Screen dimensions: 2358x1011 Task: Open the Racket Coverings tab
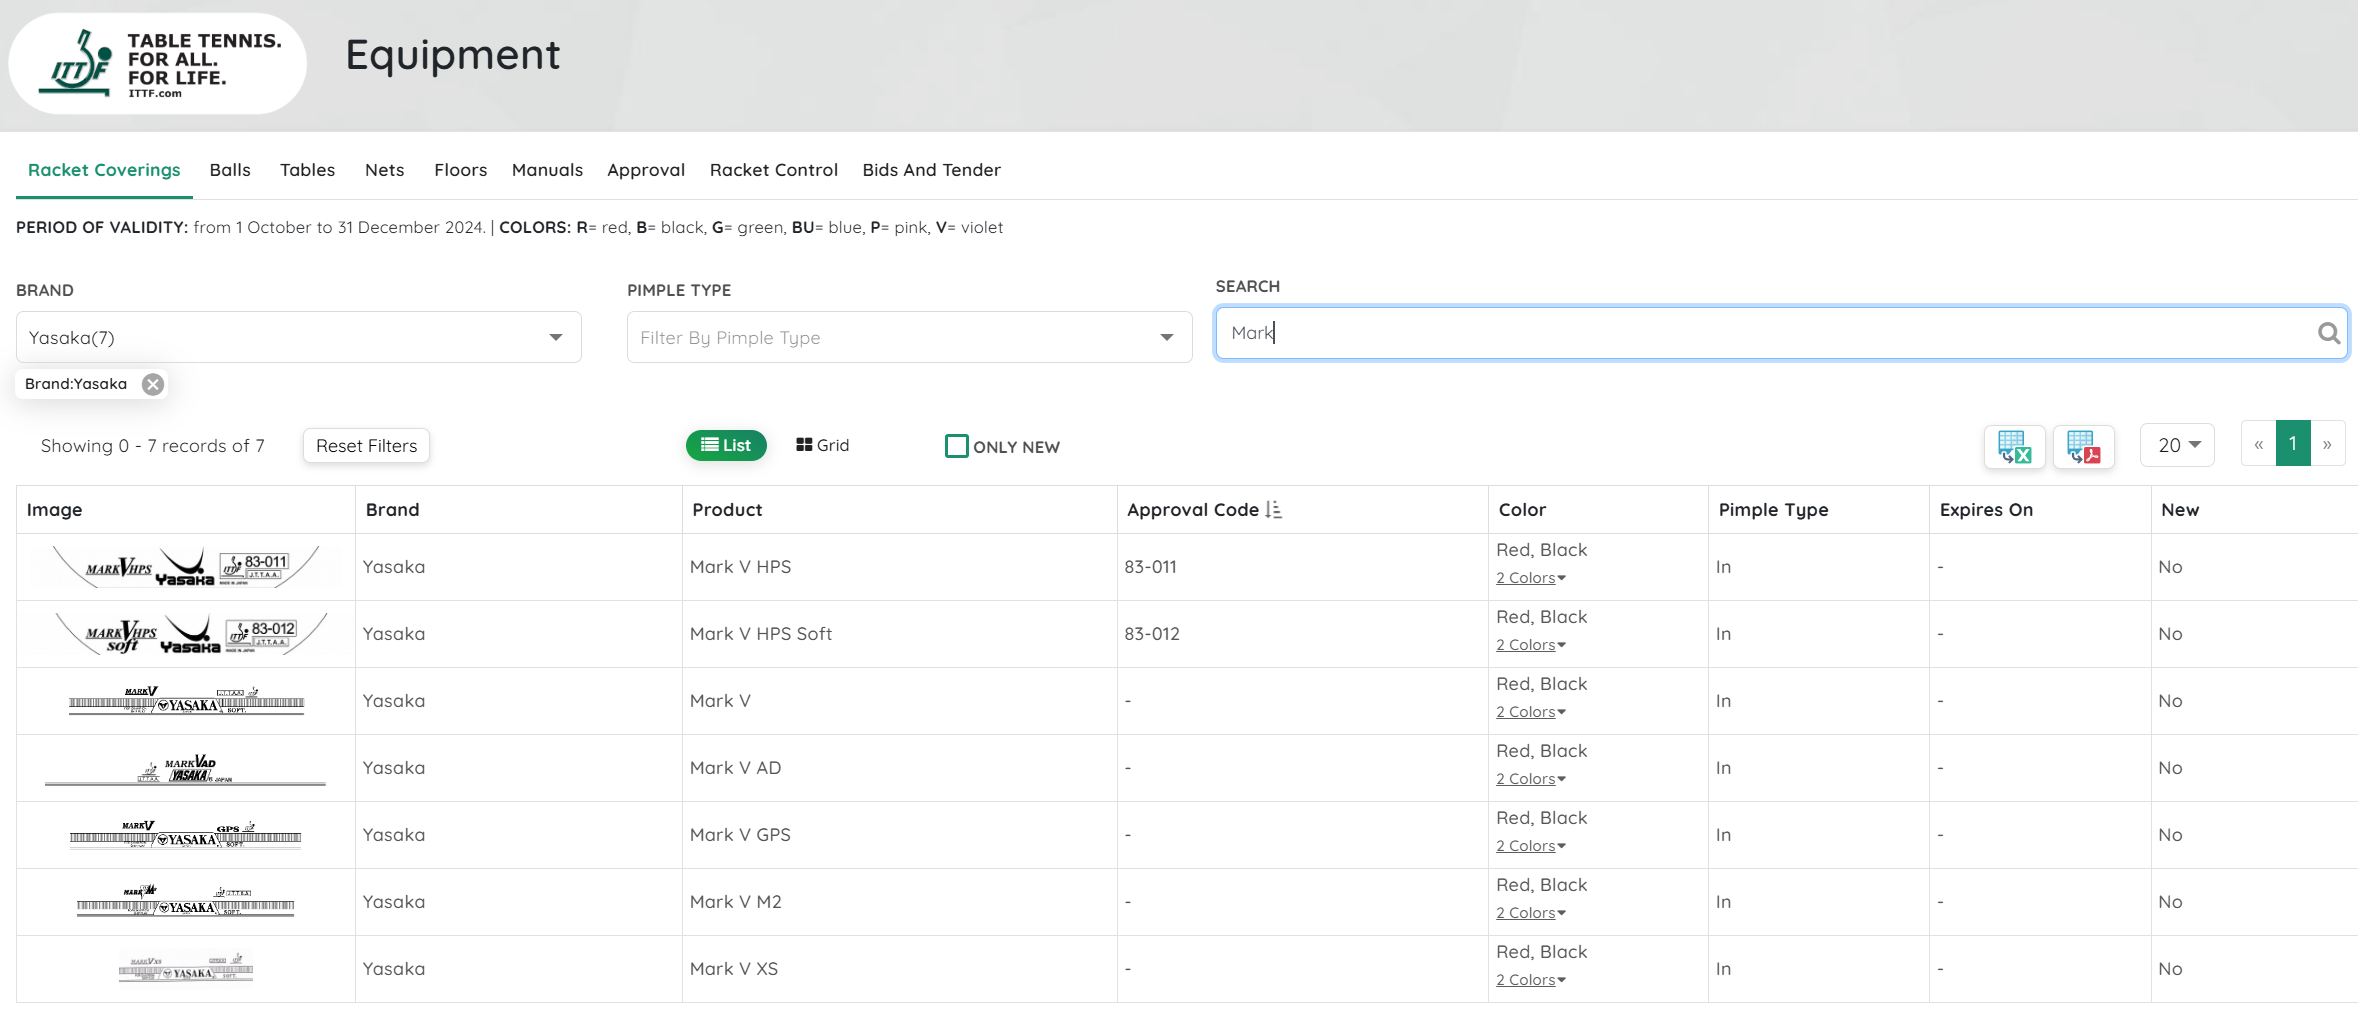click(x=104, y=170)
